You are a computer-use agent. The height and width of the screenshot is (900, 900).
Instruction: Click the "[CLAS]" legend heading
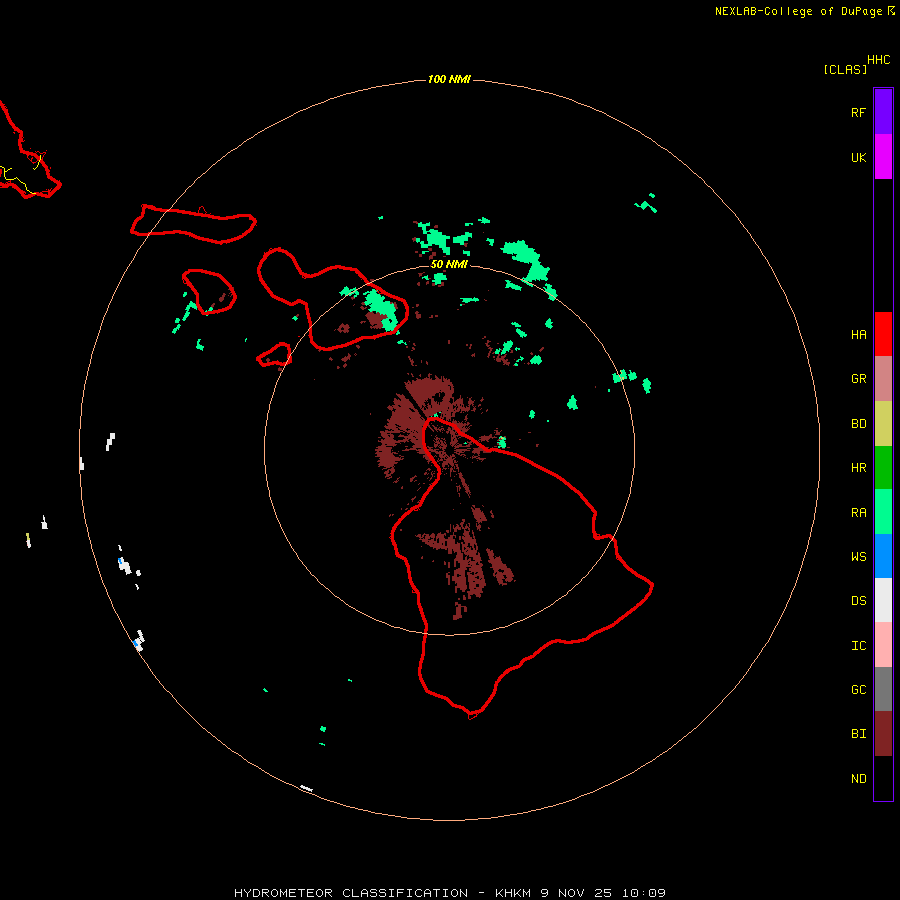tap(845, 69)
